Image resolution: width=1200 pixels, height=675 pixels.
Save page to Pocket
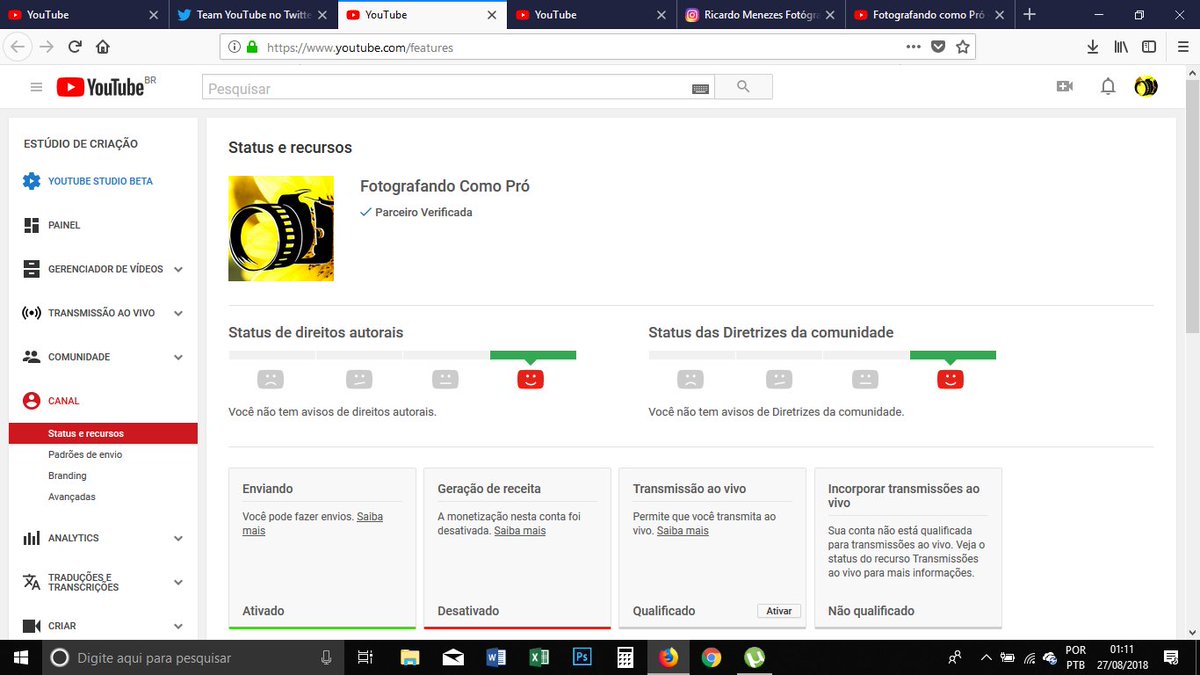[938, 46]
